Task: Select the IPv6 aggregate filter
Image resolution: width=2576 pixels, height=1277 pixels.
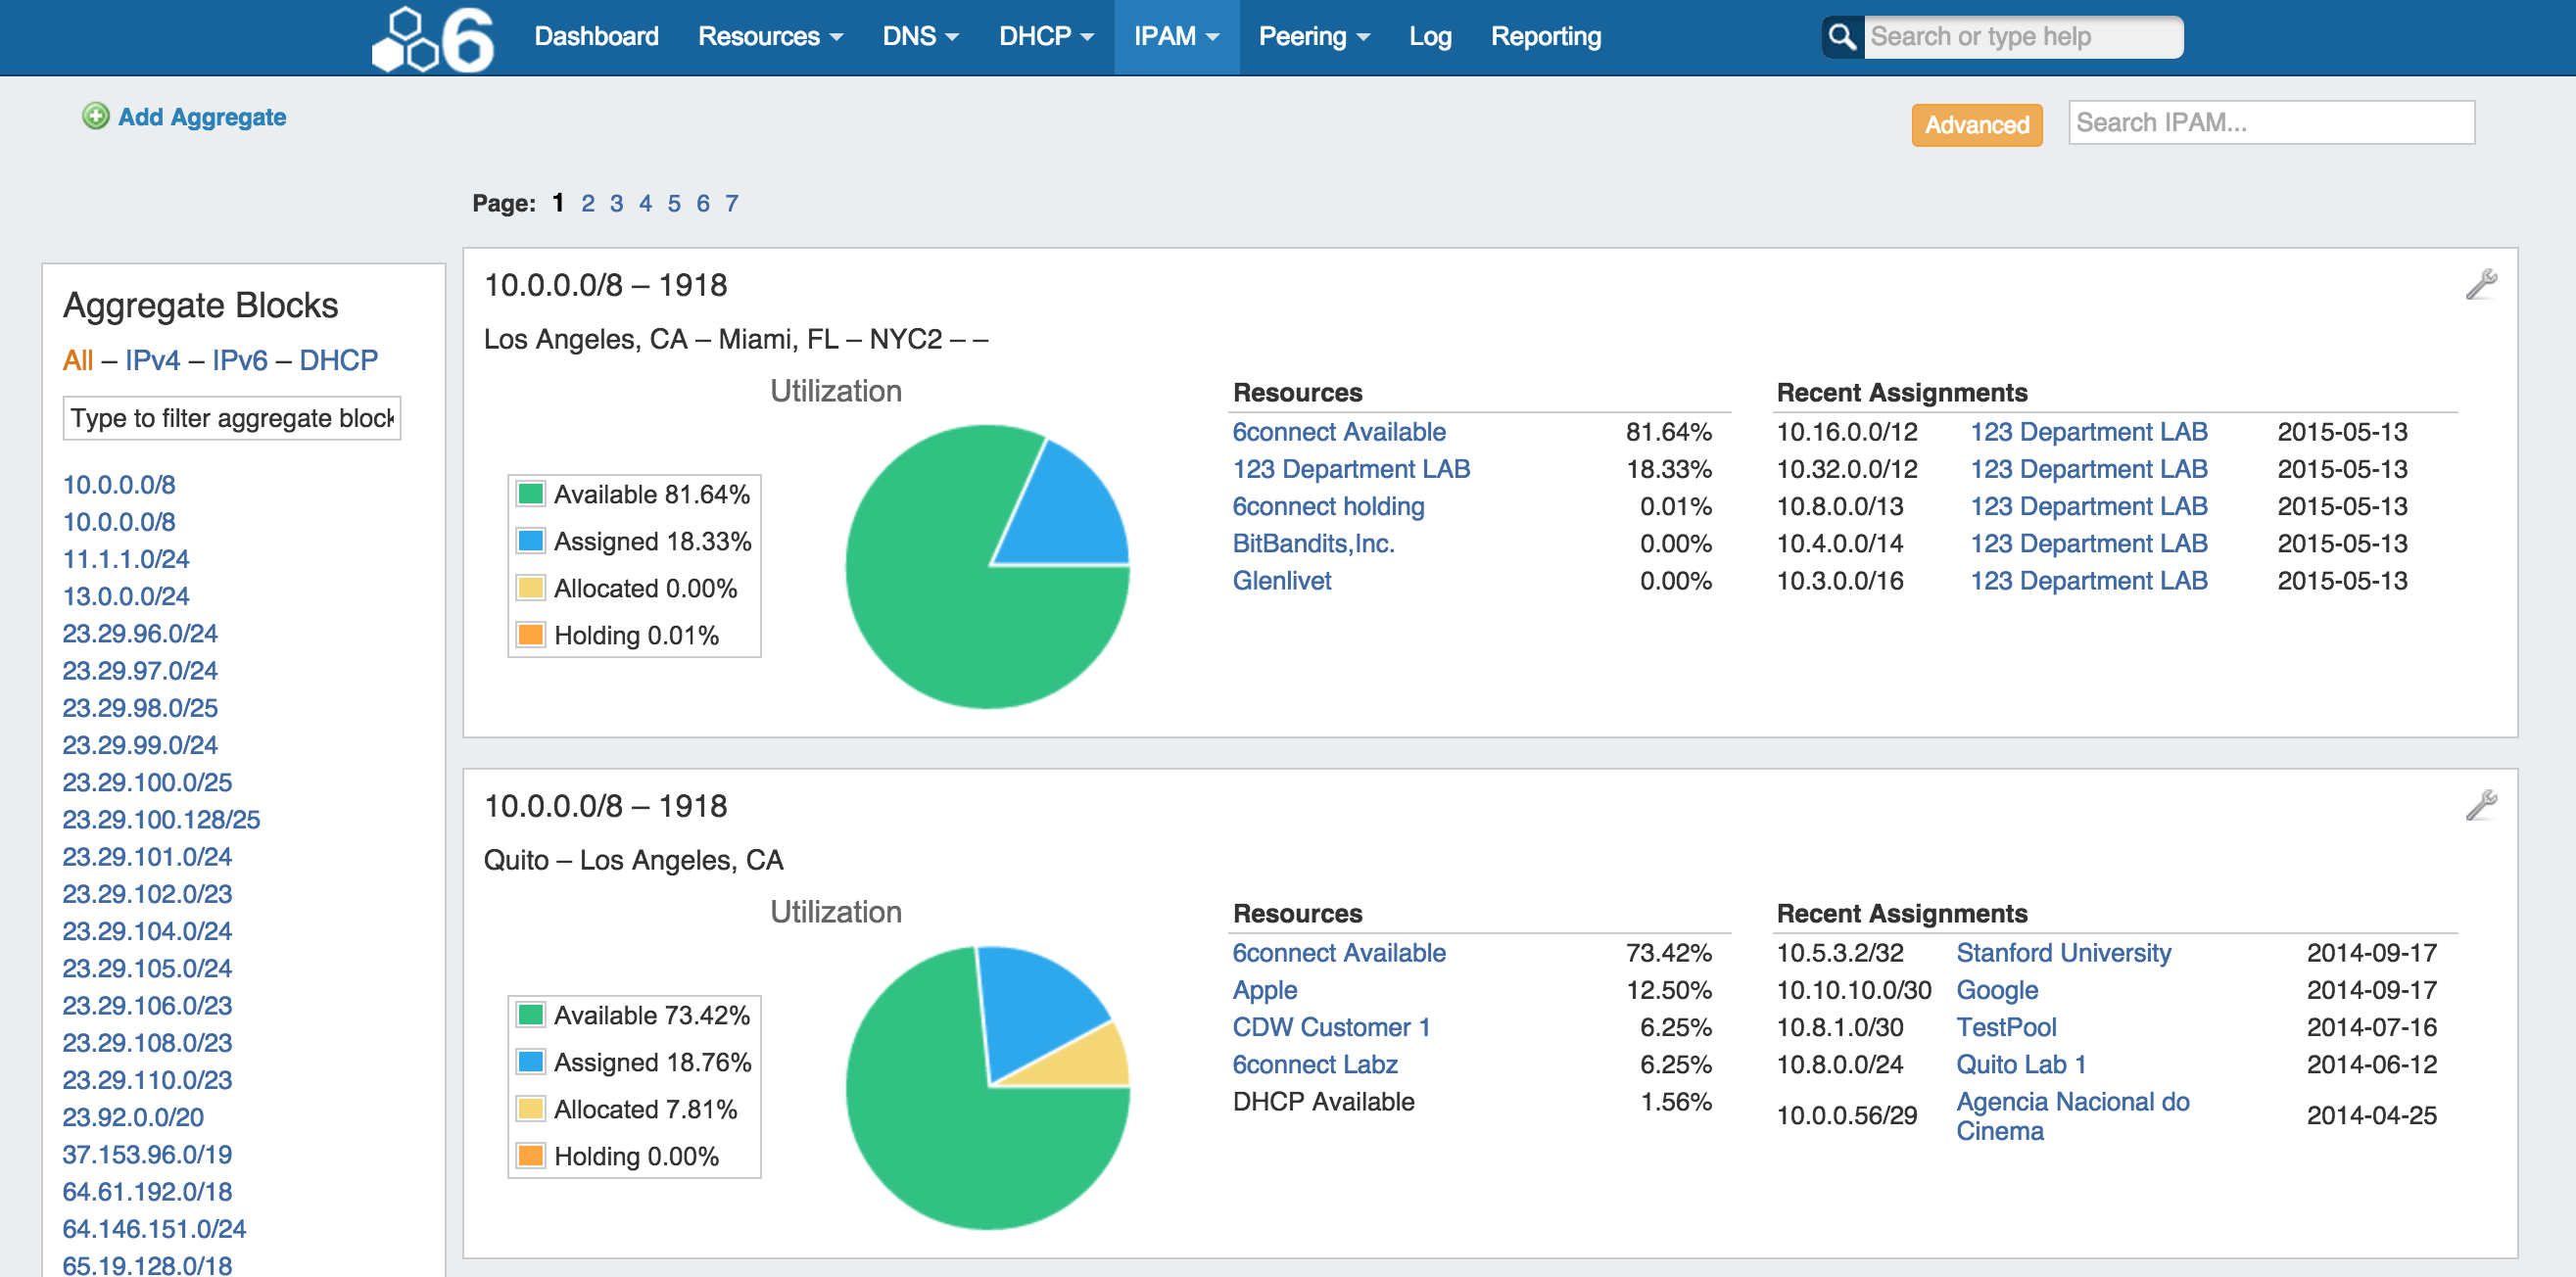Action: (239, 360)
